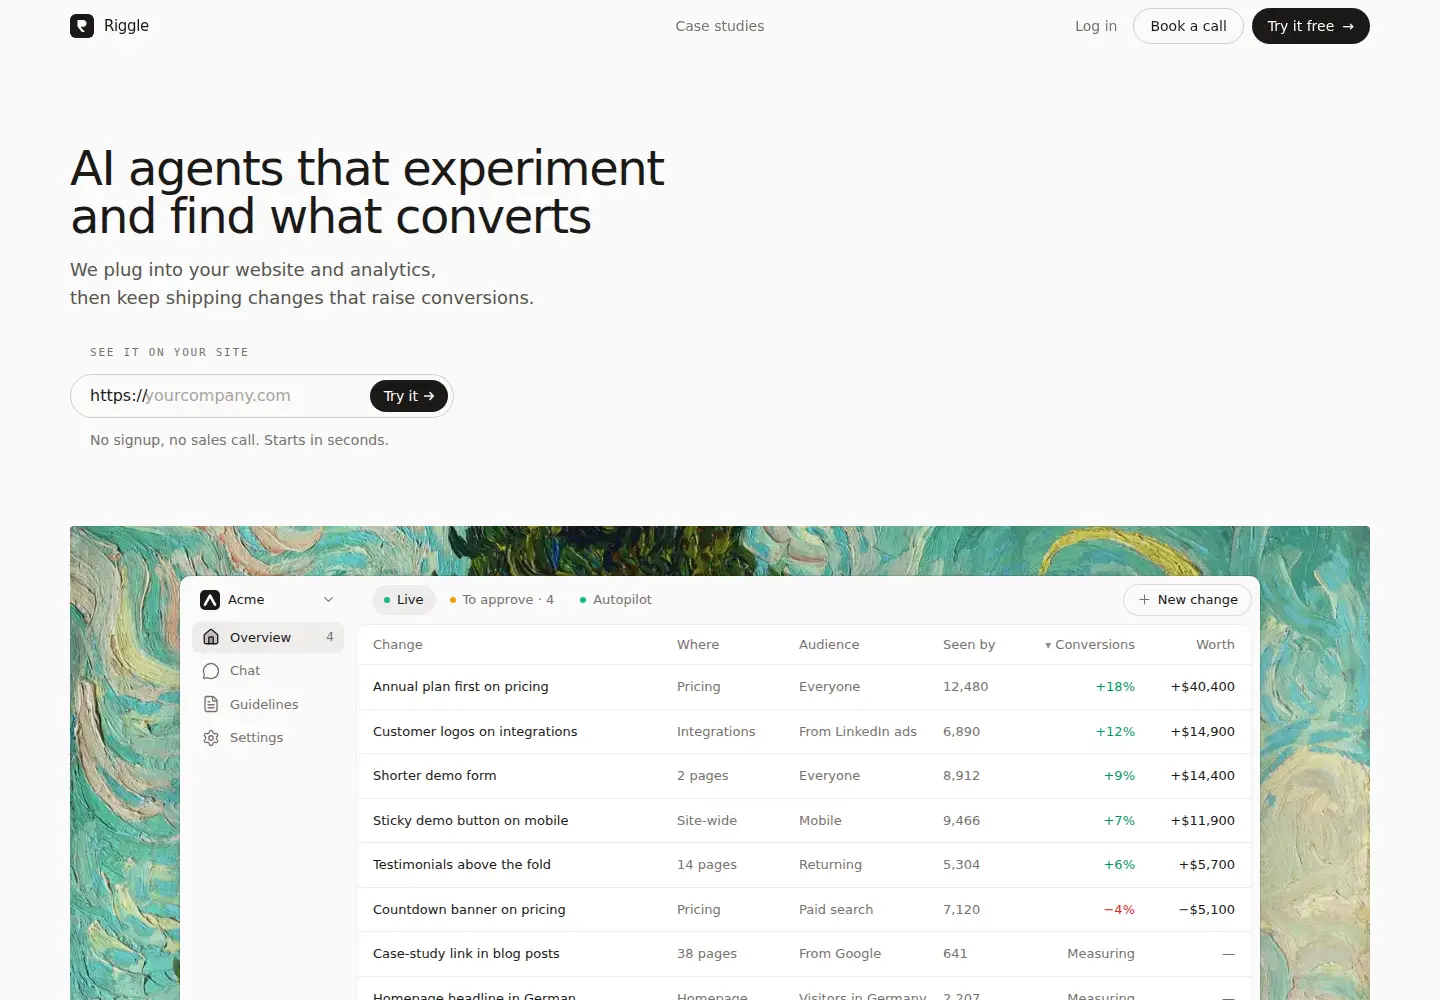
Task: Click the −4% conversions value
Action: pos(1119,910)
